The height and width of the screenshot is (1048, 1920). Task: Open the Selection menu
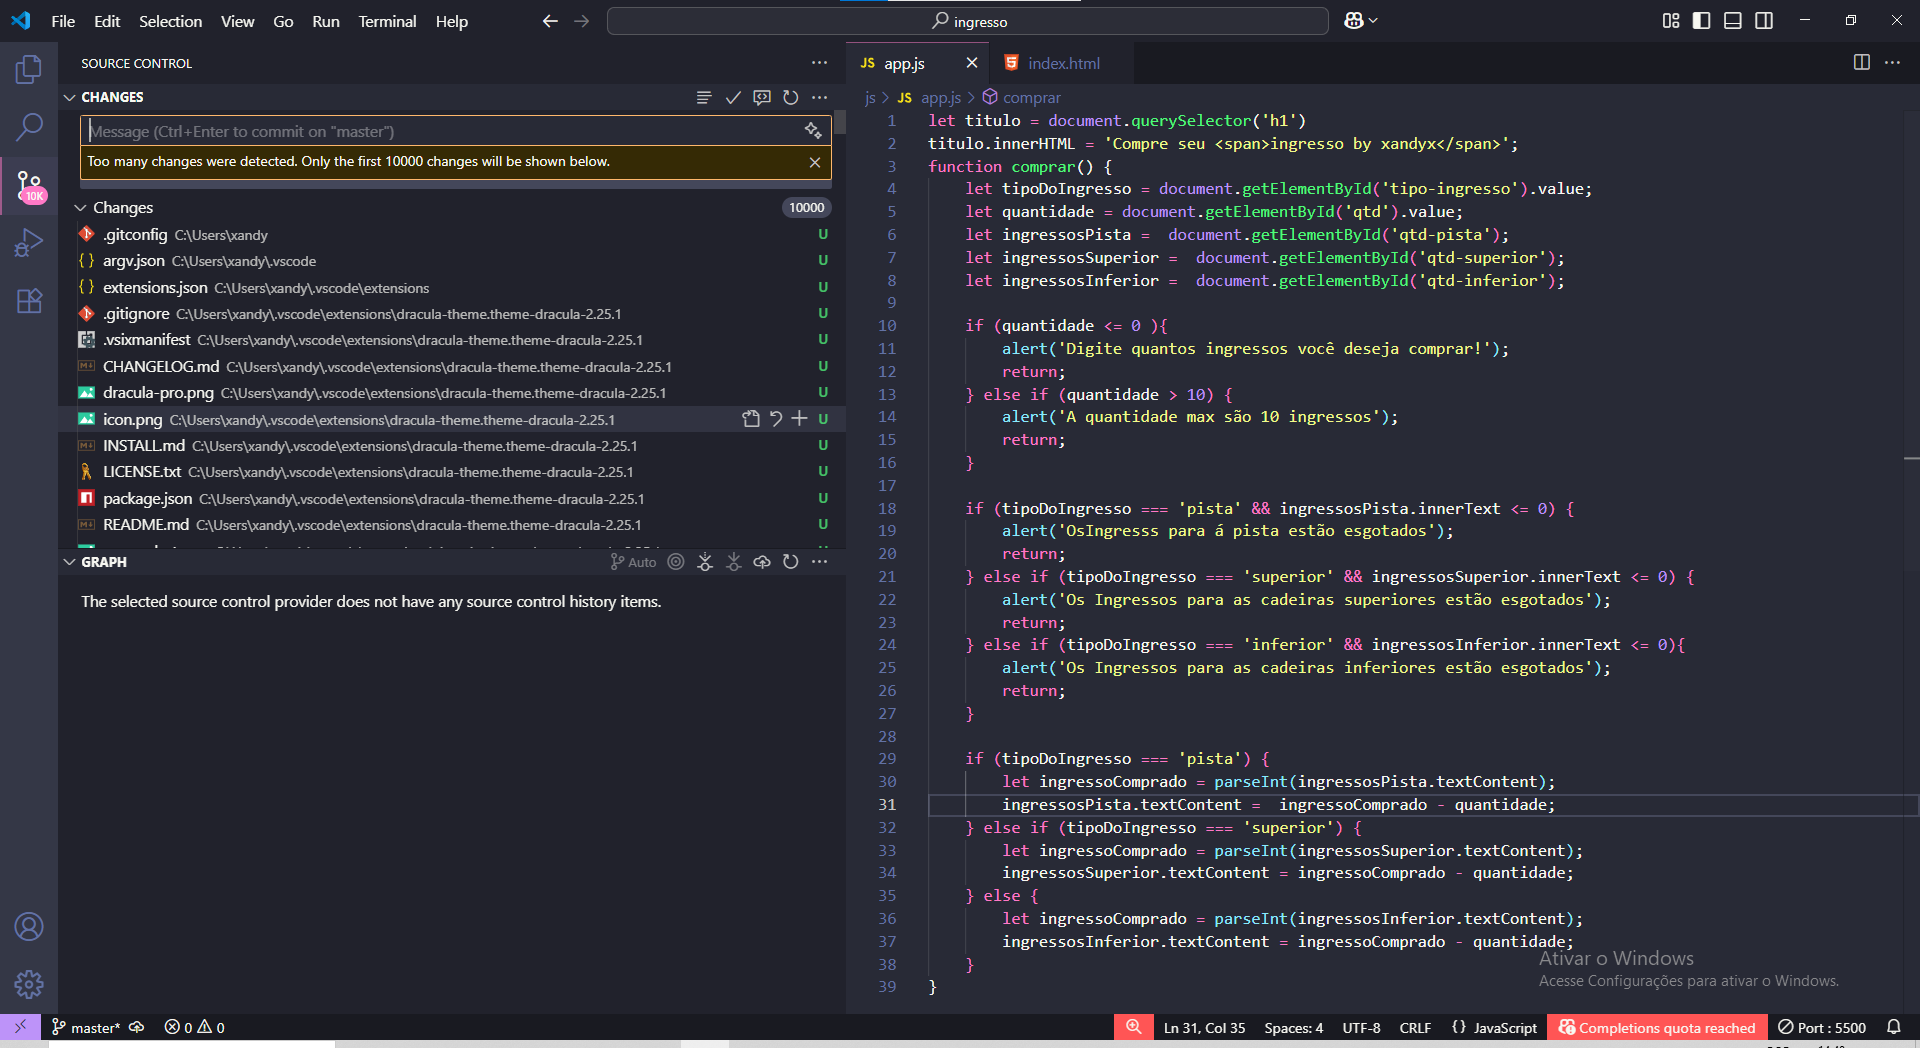(x=170, y=21)
